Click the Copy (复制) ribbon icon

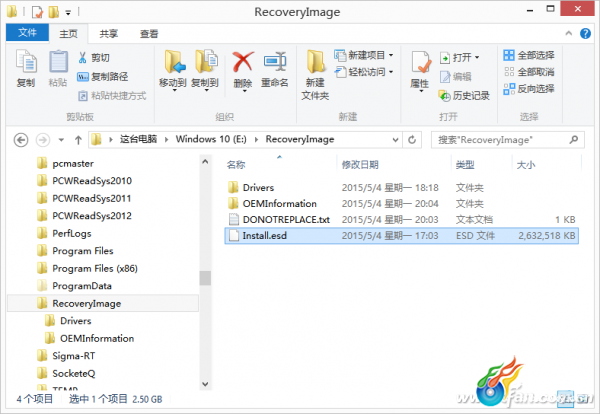click(x=26, y=62)
